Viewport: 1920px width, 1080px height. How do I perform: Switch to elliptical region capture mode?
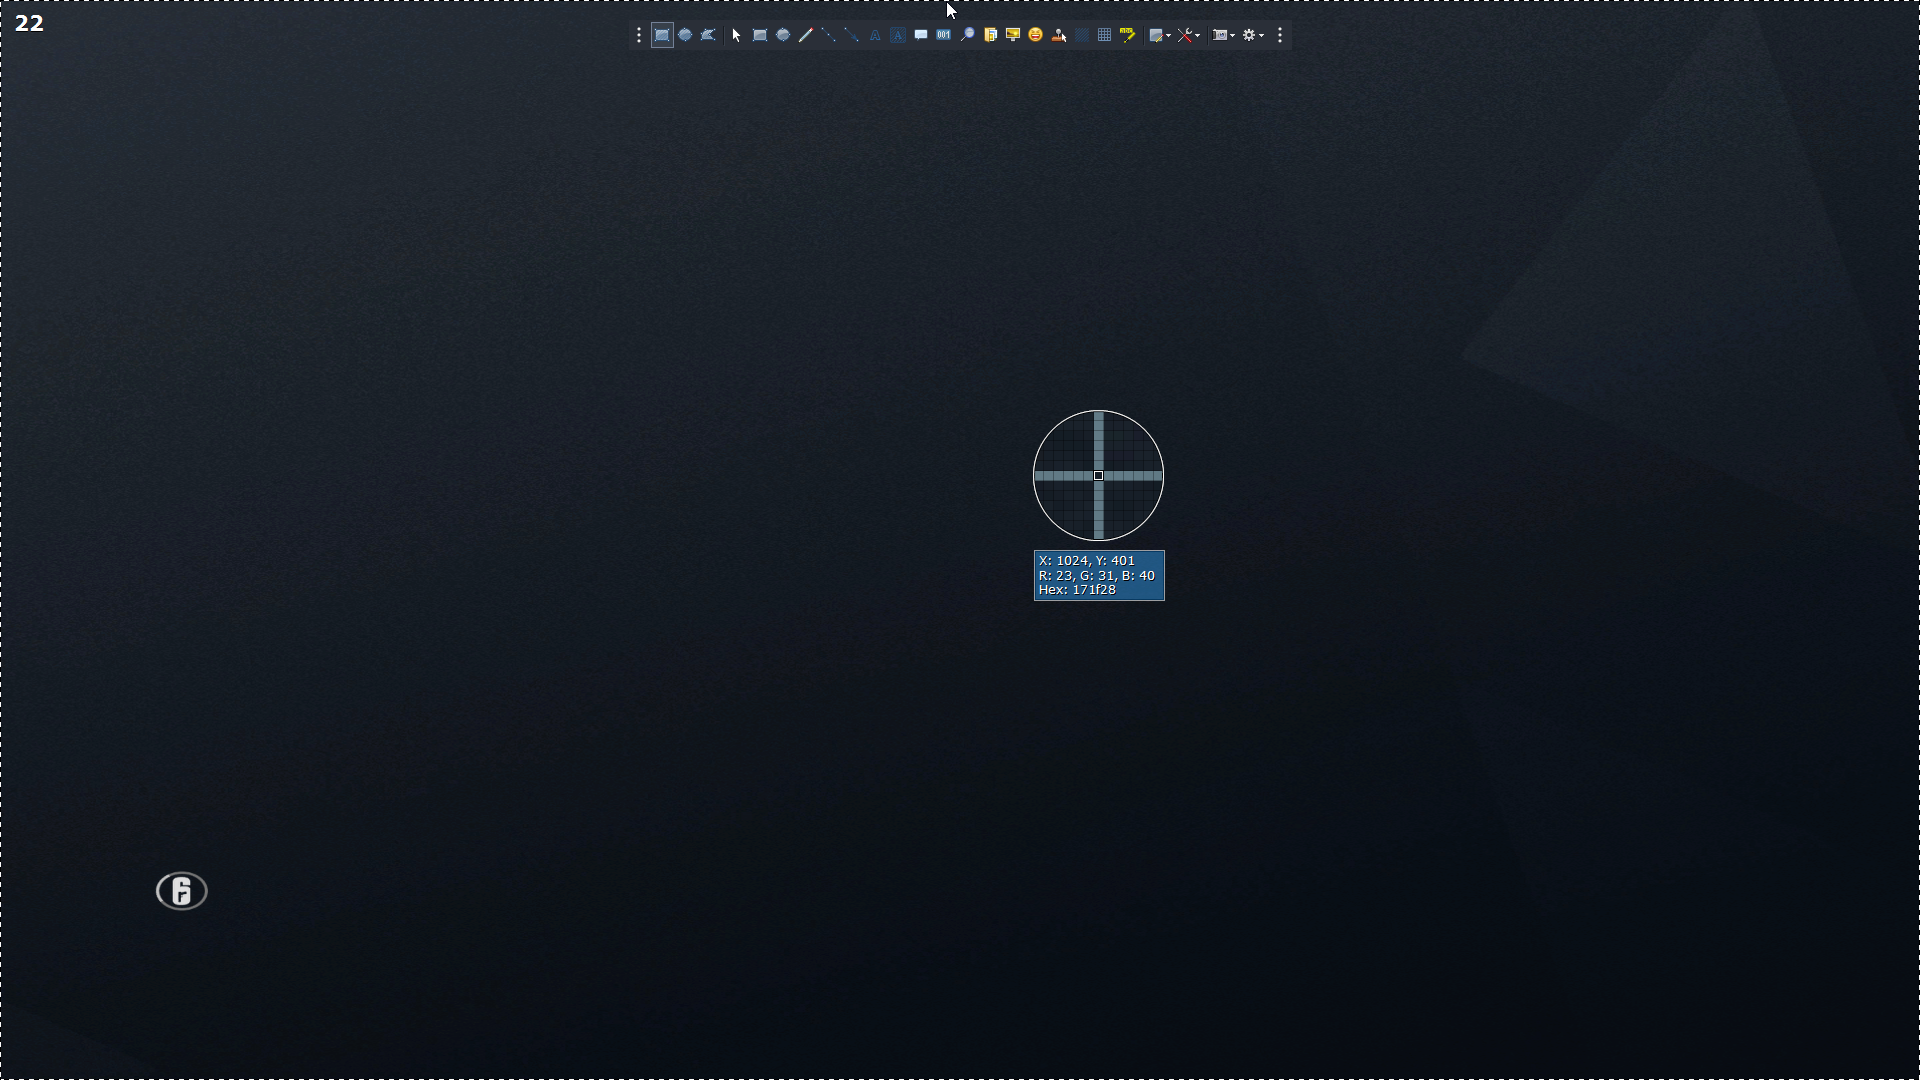(685, 35)
